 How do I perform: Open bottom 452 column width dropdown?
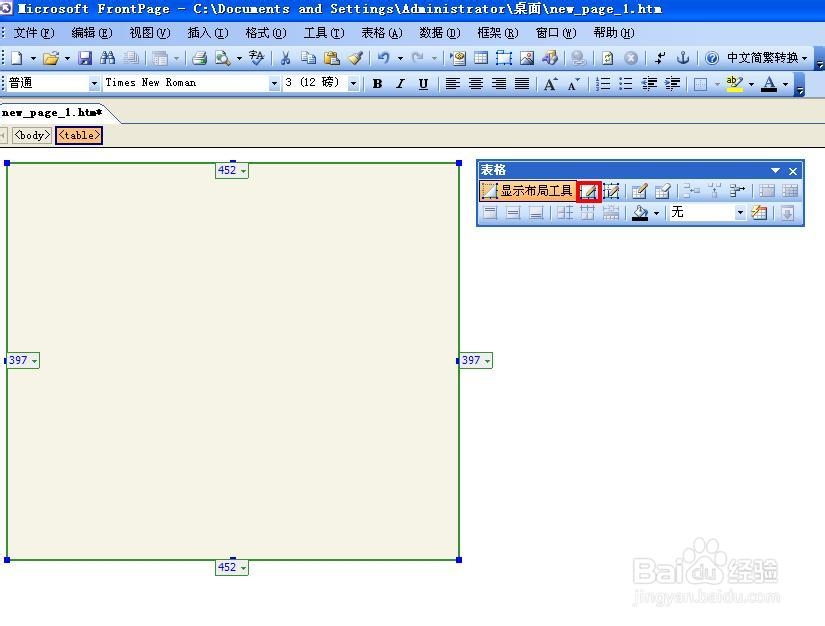click(243, 568)
